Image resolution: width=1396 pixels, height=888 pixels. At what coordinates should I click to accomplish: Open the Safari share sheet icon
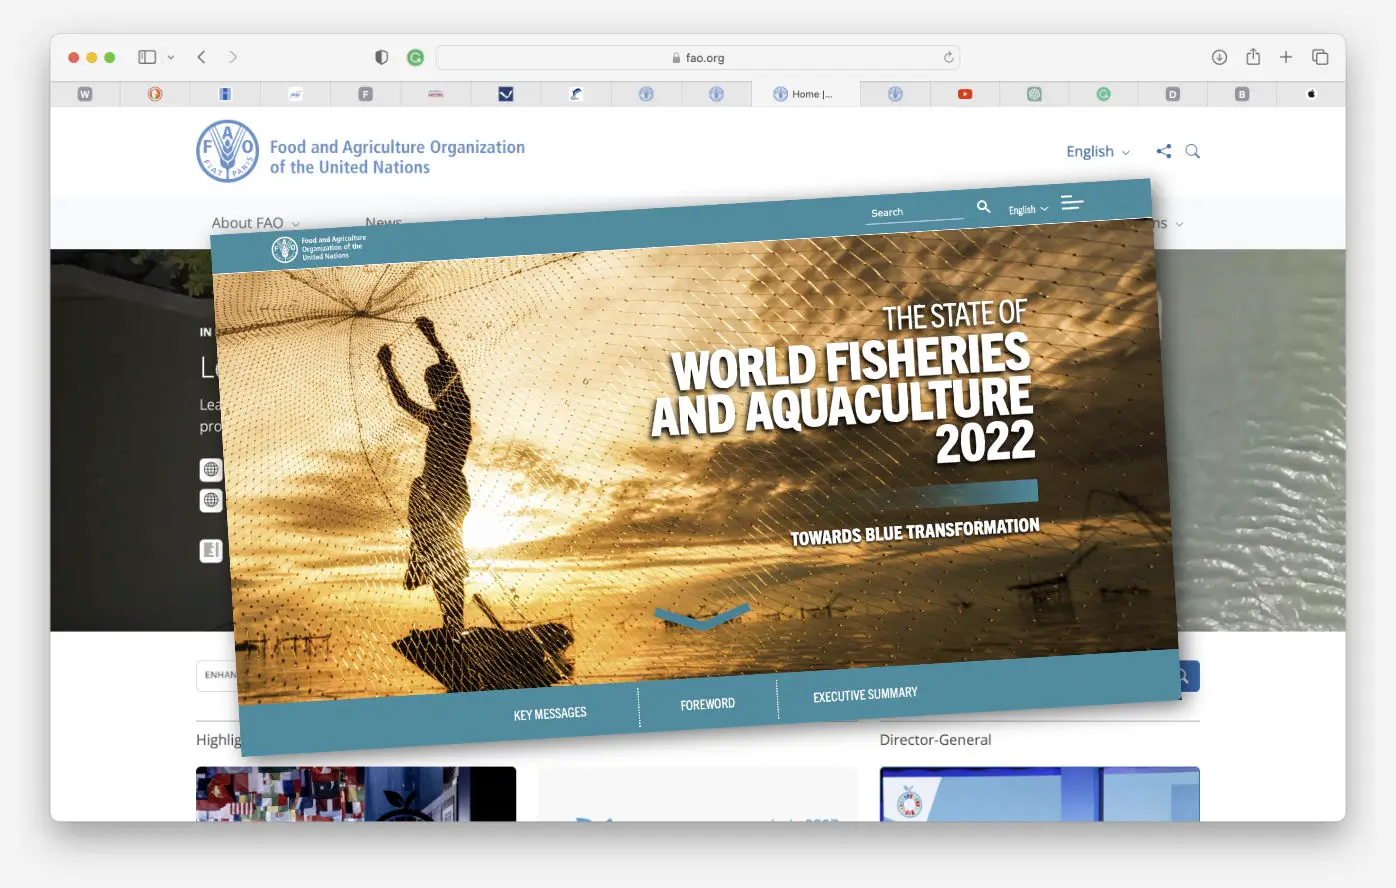coord(1253,56)
